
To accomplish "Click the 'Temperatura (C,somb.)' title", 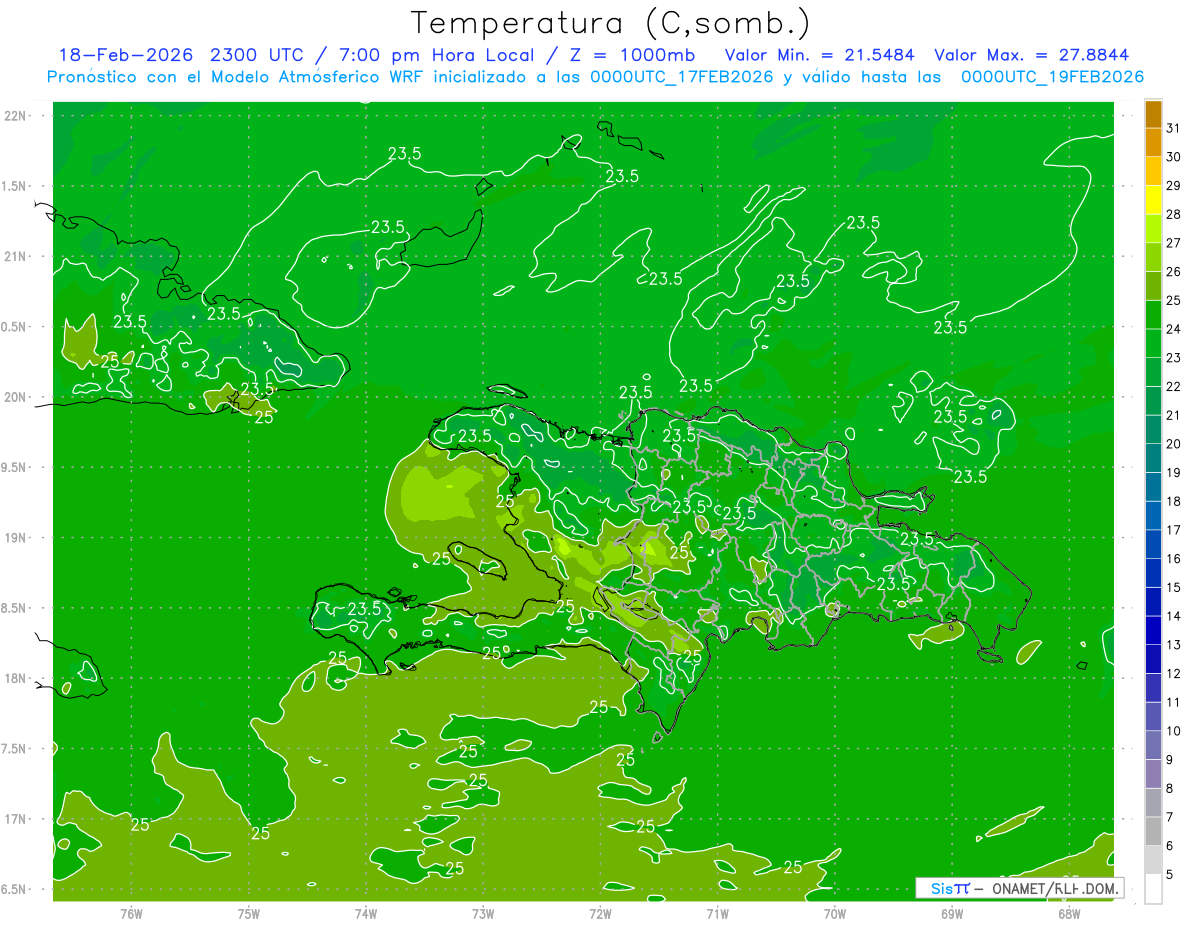I will [x=611, y=22].
